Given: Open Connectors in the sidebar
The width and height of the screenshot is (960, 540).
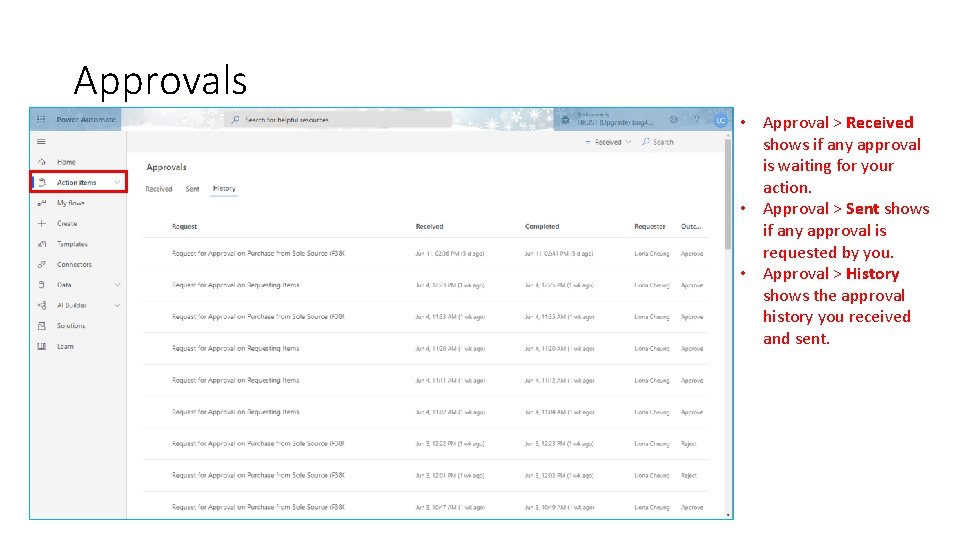Looking at the screenshot, I should (74, 264).
